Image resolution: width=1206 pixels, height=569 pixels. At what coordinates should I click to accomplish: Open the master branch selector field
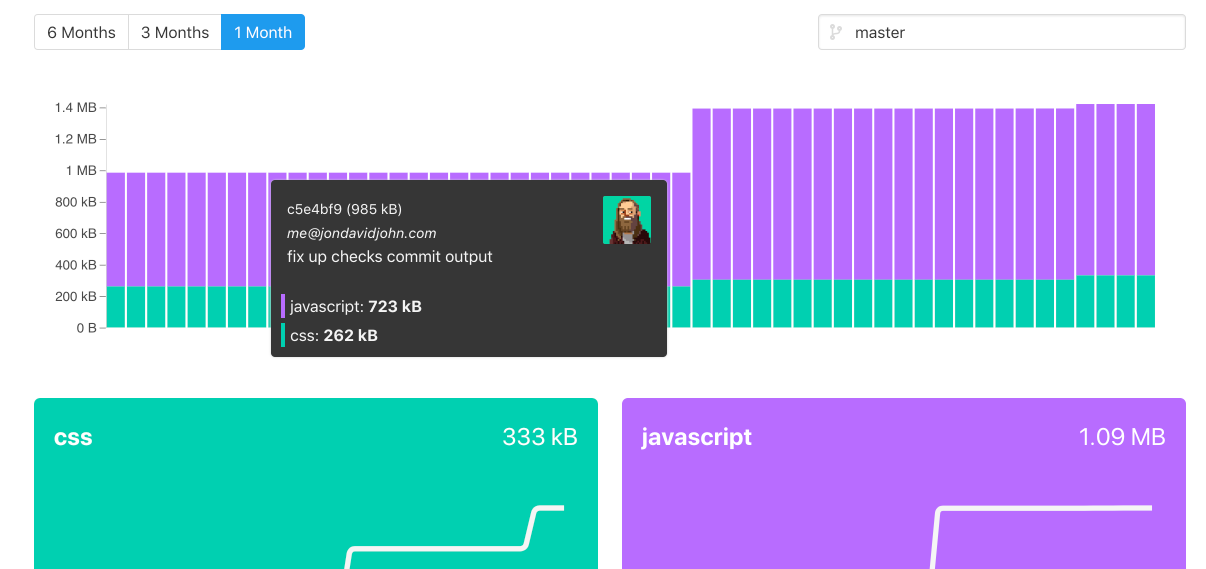tap(1010, 32)
